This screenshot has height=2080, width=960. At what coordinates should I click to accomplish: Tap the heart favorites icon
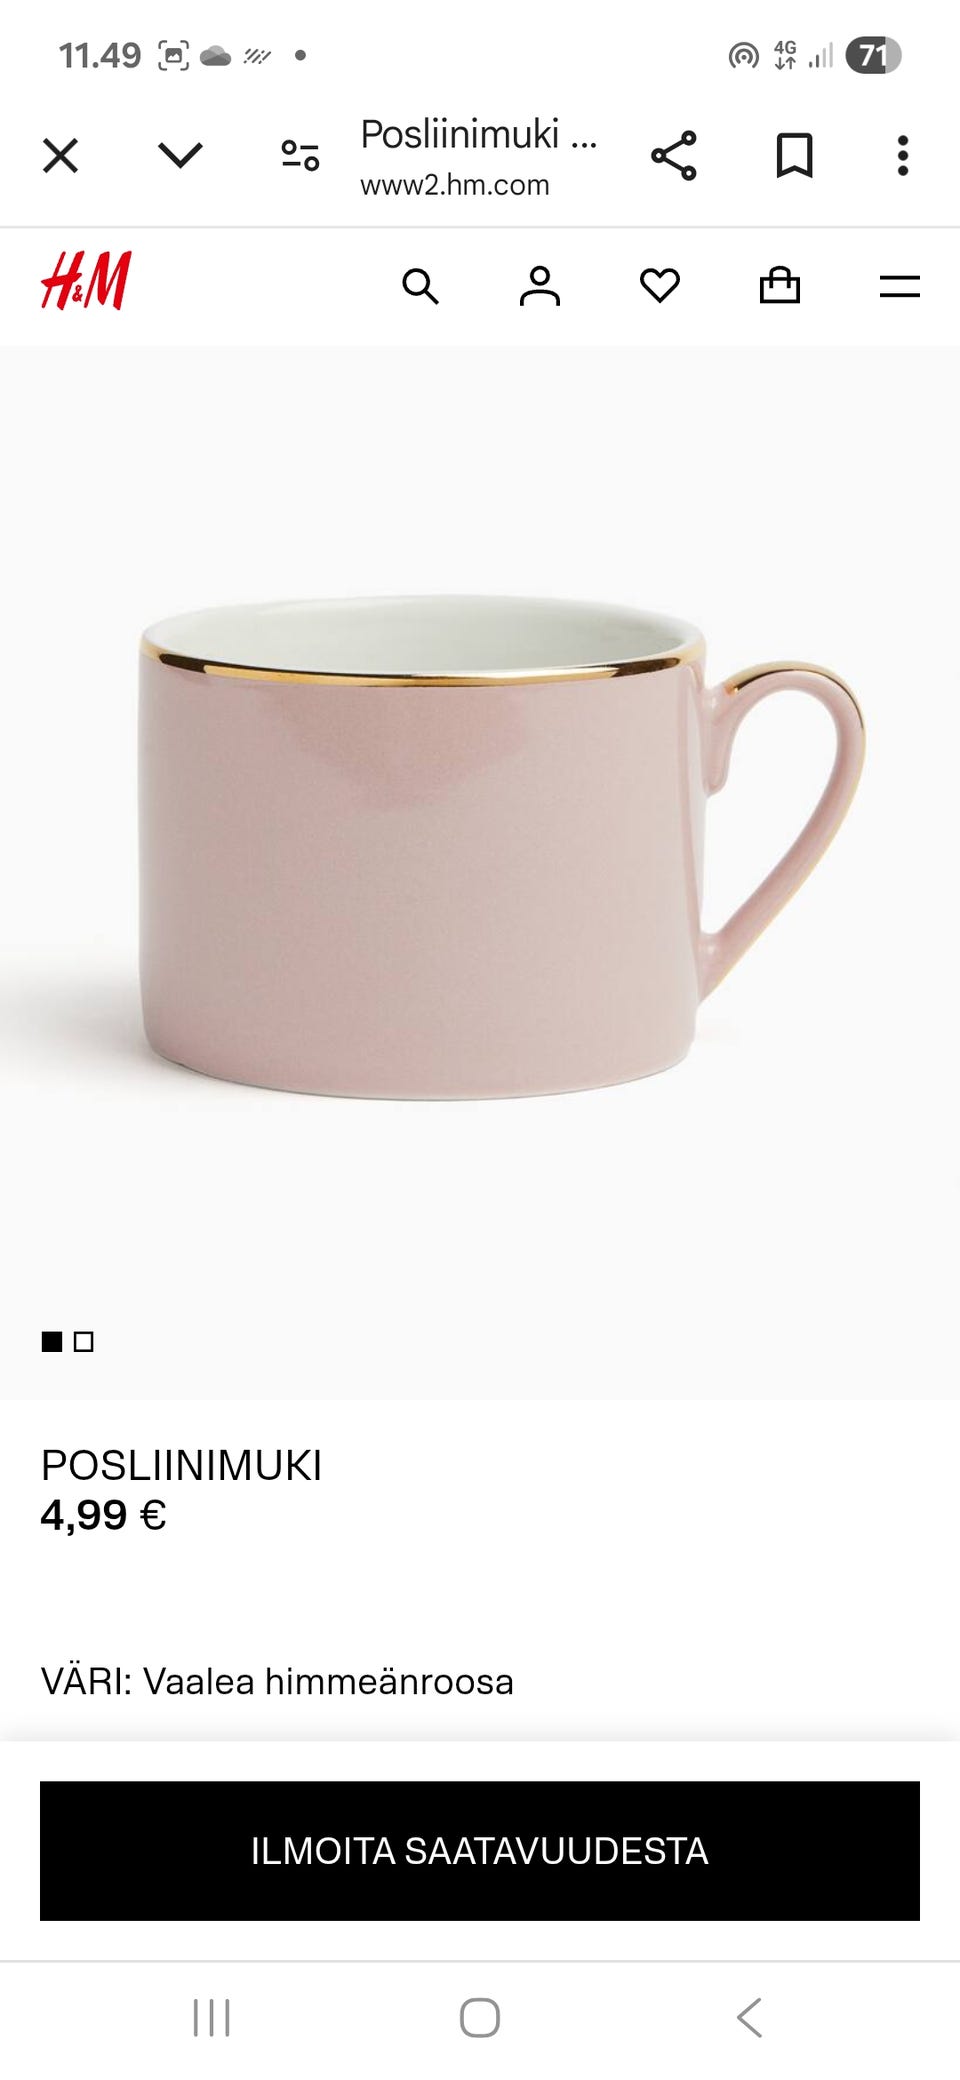click(660, 286)
